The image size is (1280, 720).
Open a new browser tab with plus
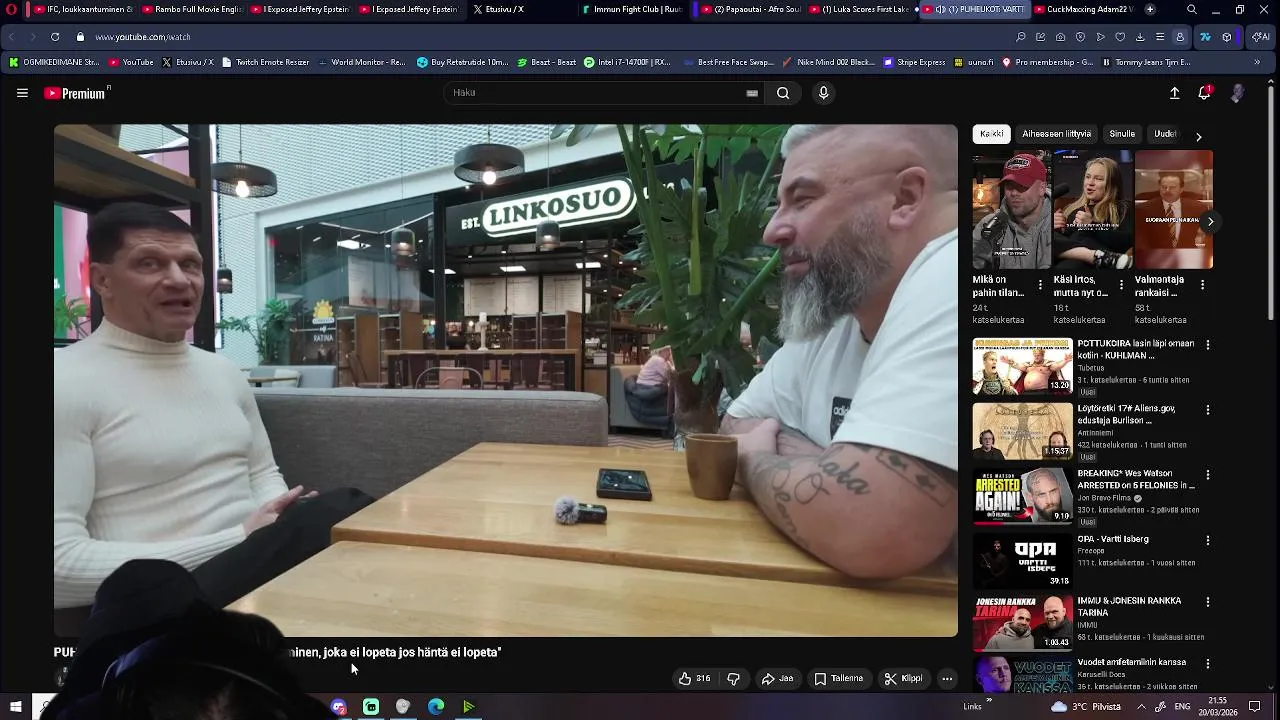point(1150,9)
